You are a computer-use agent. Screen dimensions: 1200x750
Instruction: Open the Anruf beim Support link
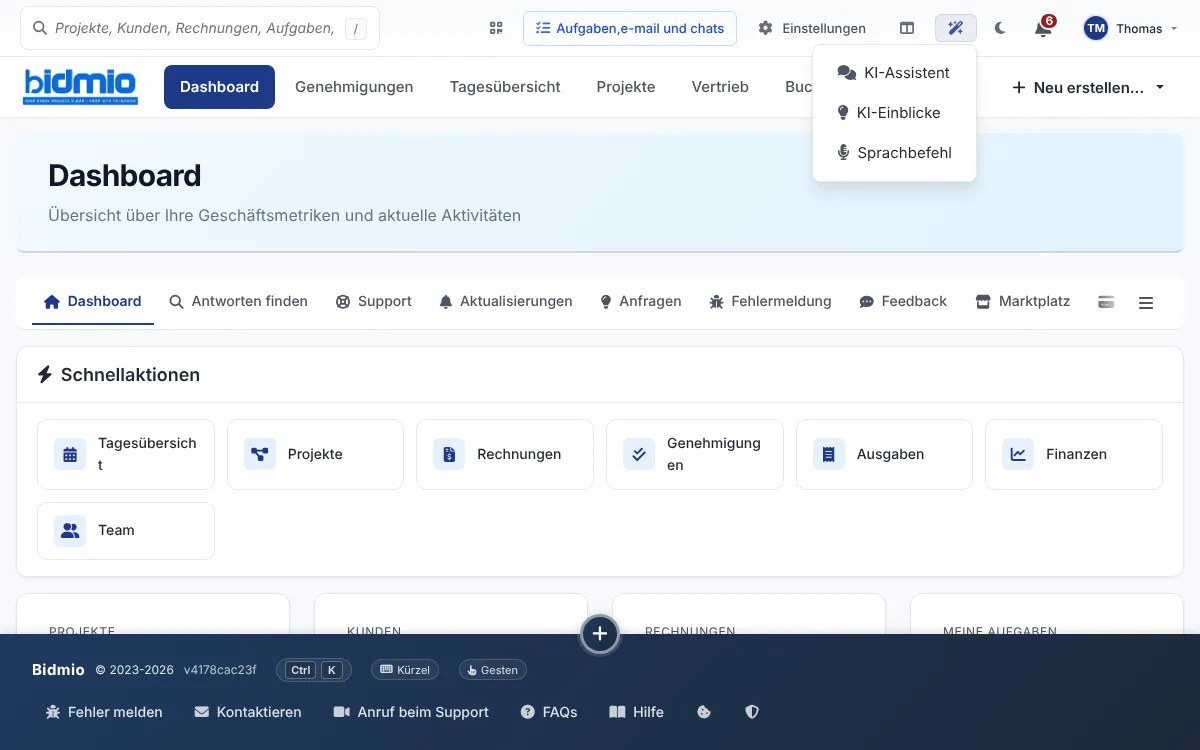coord(411,712)
